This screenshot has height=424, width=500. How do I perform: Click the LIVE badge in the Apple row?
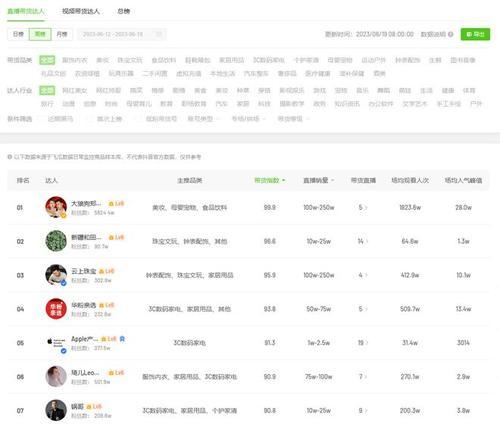pyautogui.click(x=109, y=339)
